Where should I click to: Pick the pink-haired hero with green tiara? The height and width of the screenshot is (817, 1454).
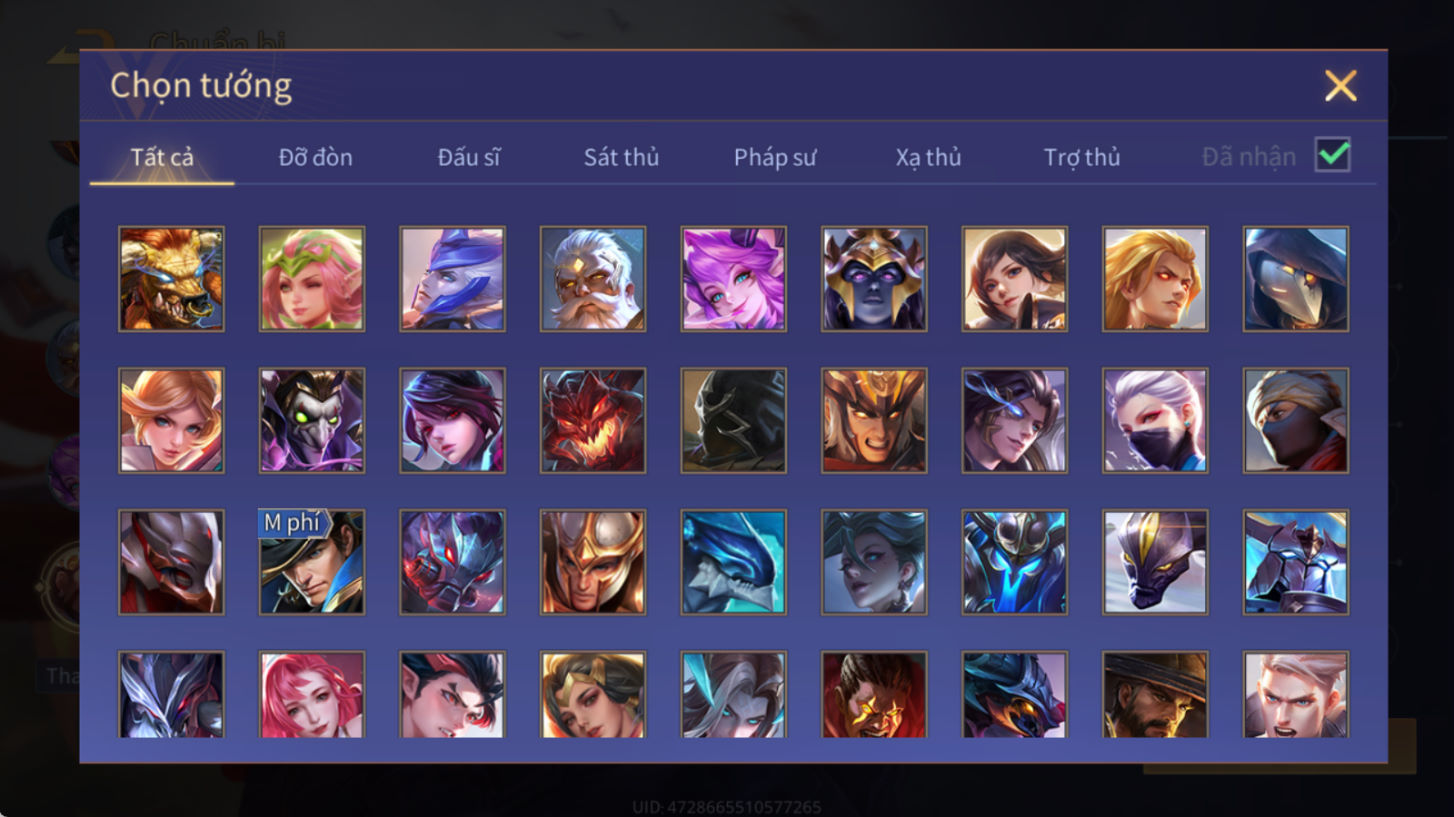point(312,278)
